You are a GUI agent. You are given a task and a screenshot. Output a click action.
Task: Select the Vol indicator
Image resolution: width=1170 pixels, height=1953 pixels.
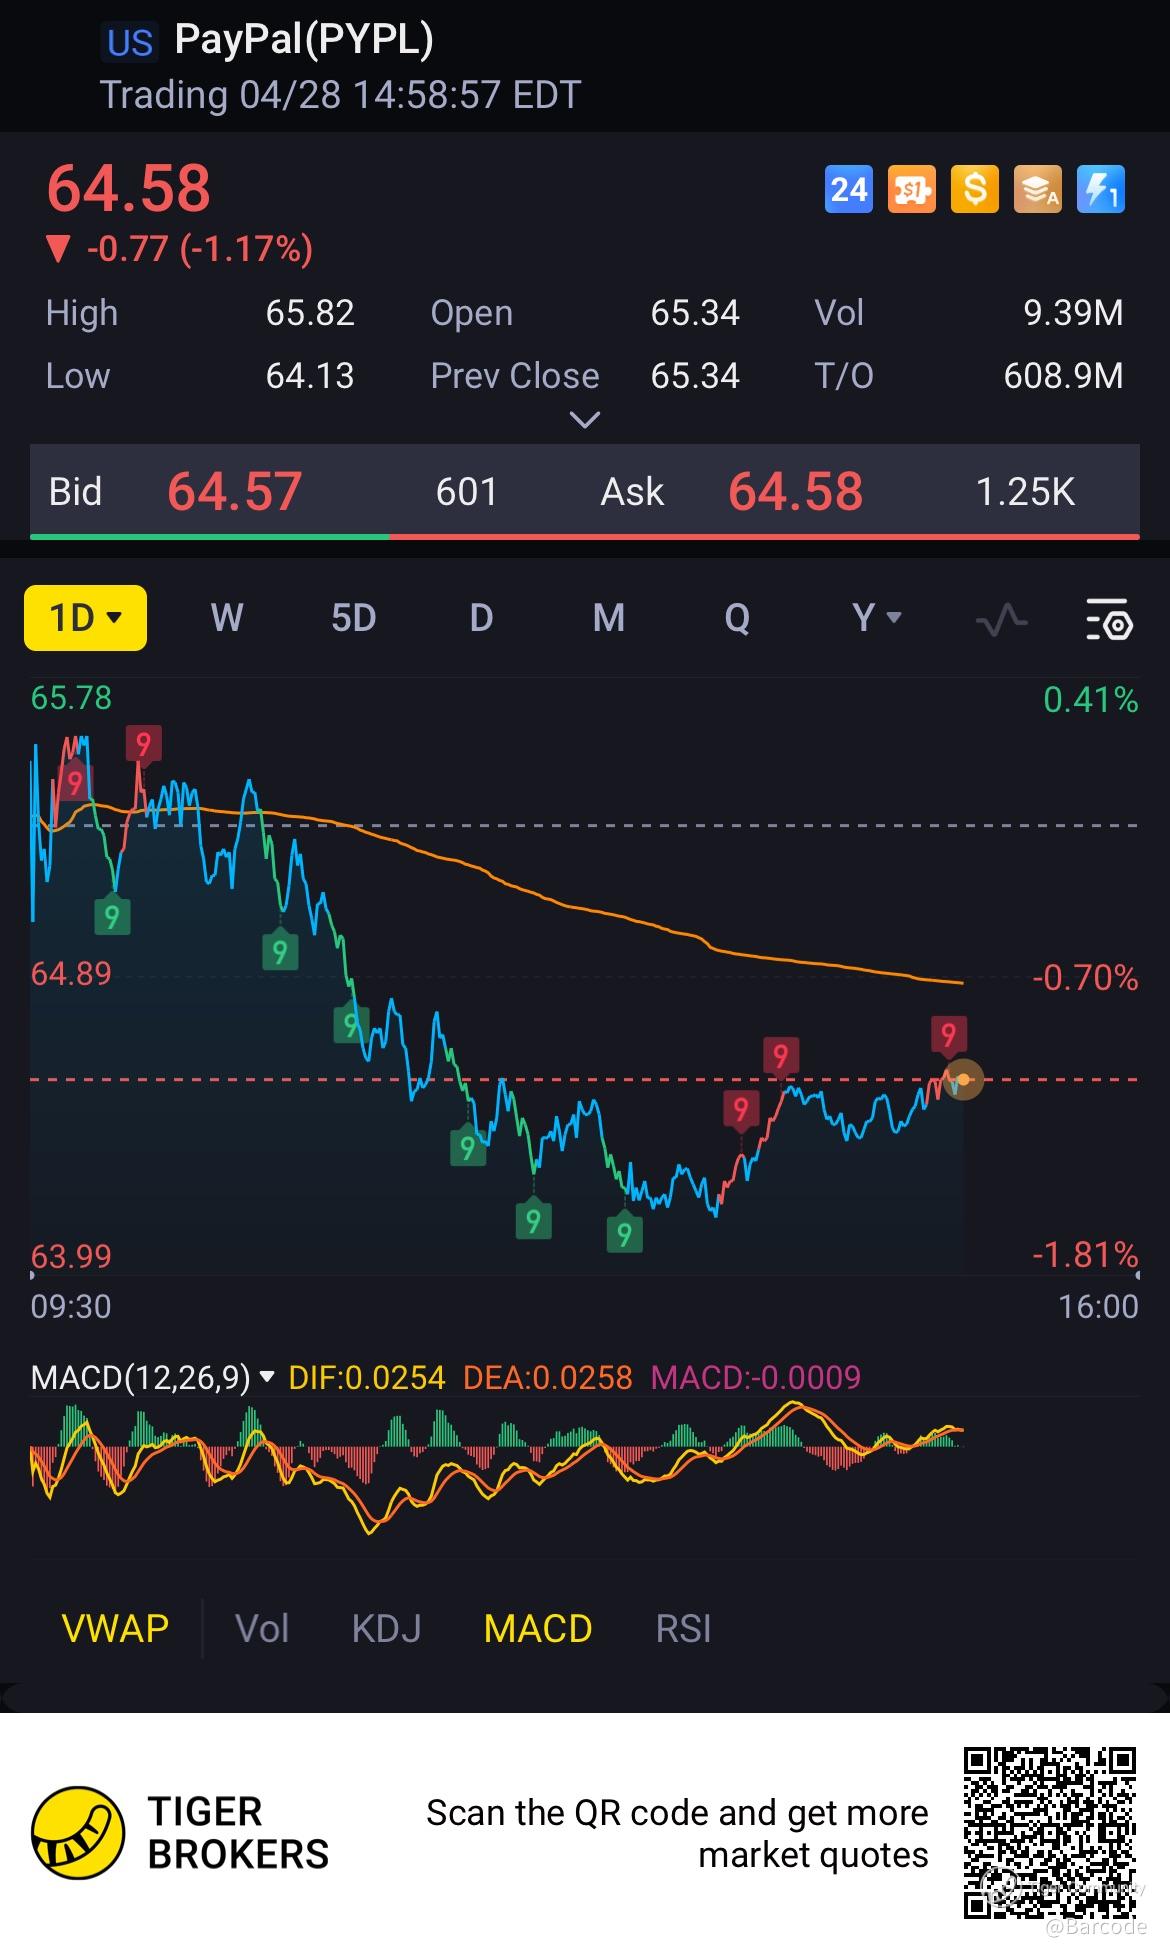pyautogui.click(x=262, y=1629)
